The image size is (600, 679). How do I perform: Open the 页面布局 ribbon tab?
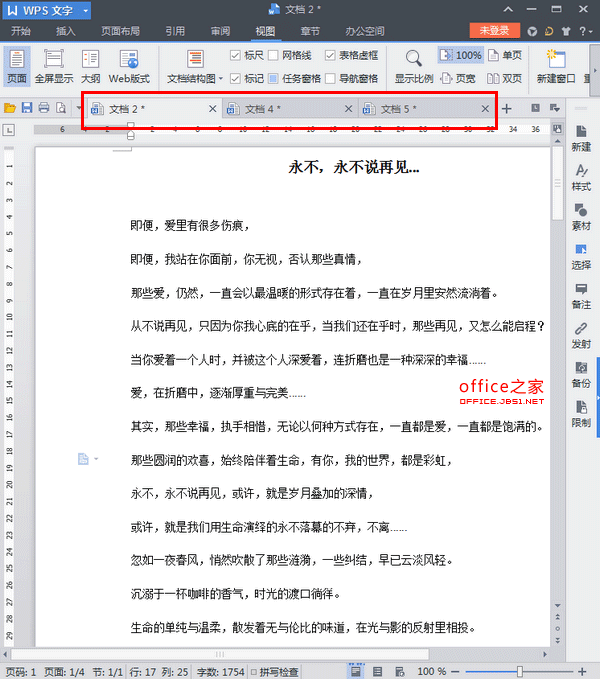120,32
